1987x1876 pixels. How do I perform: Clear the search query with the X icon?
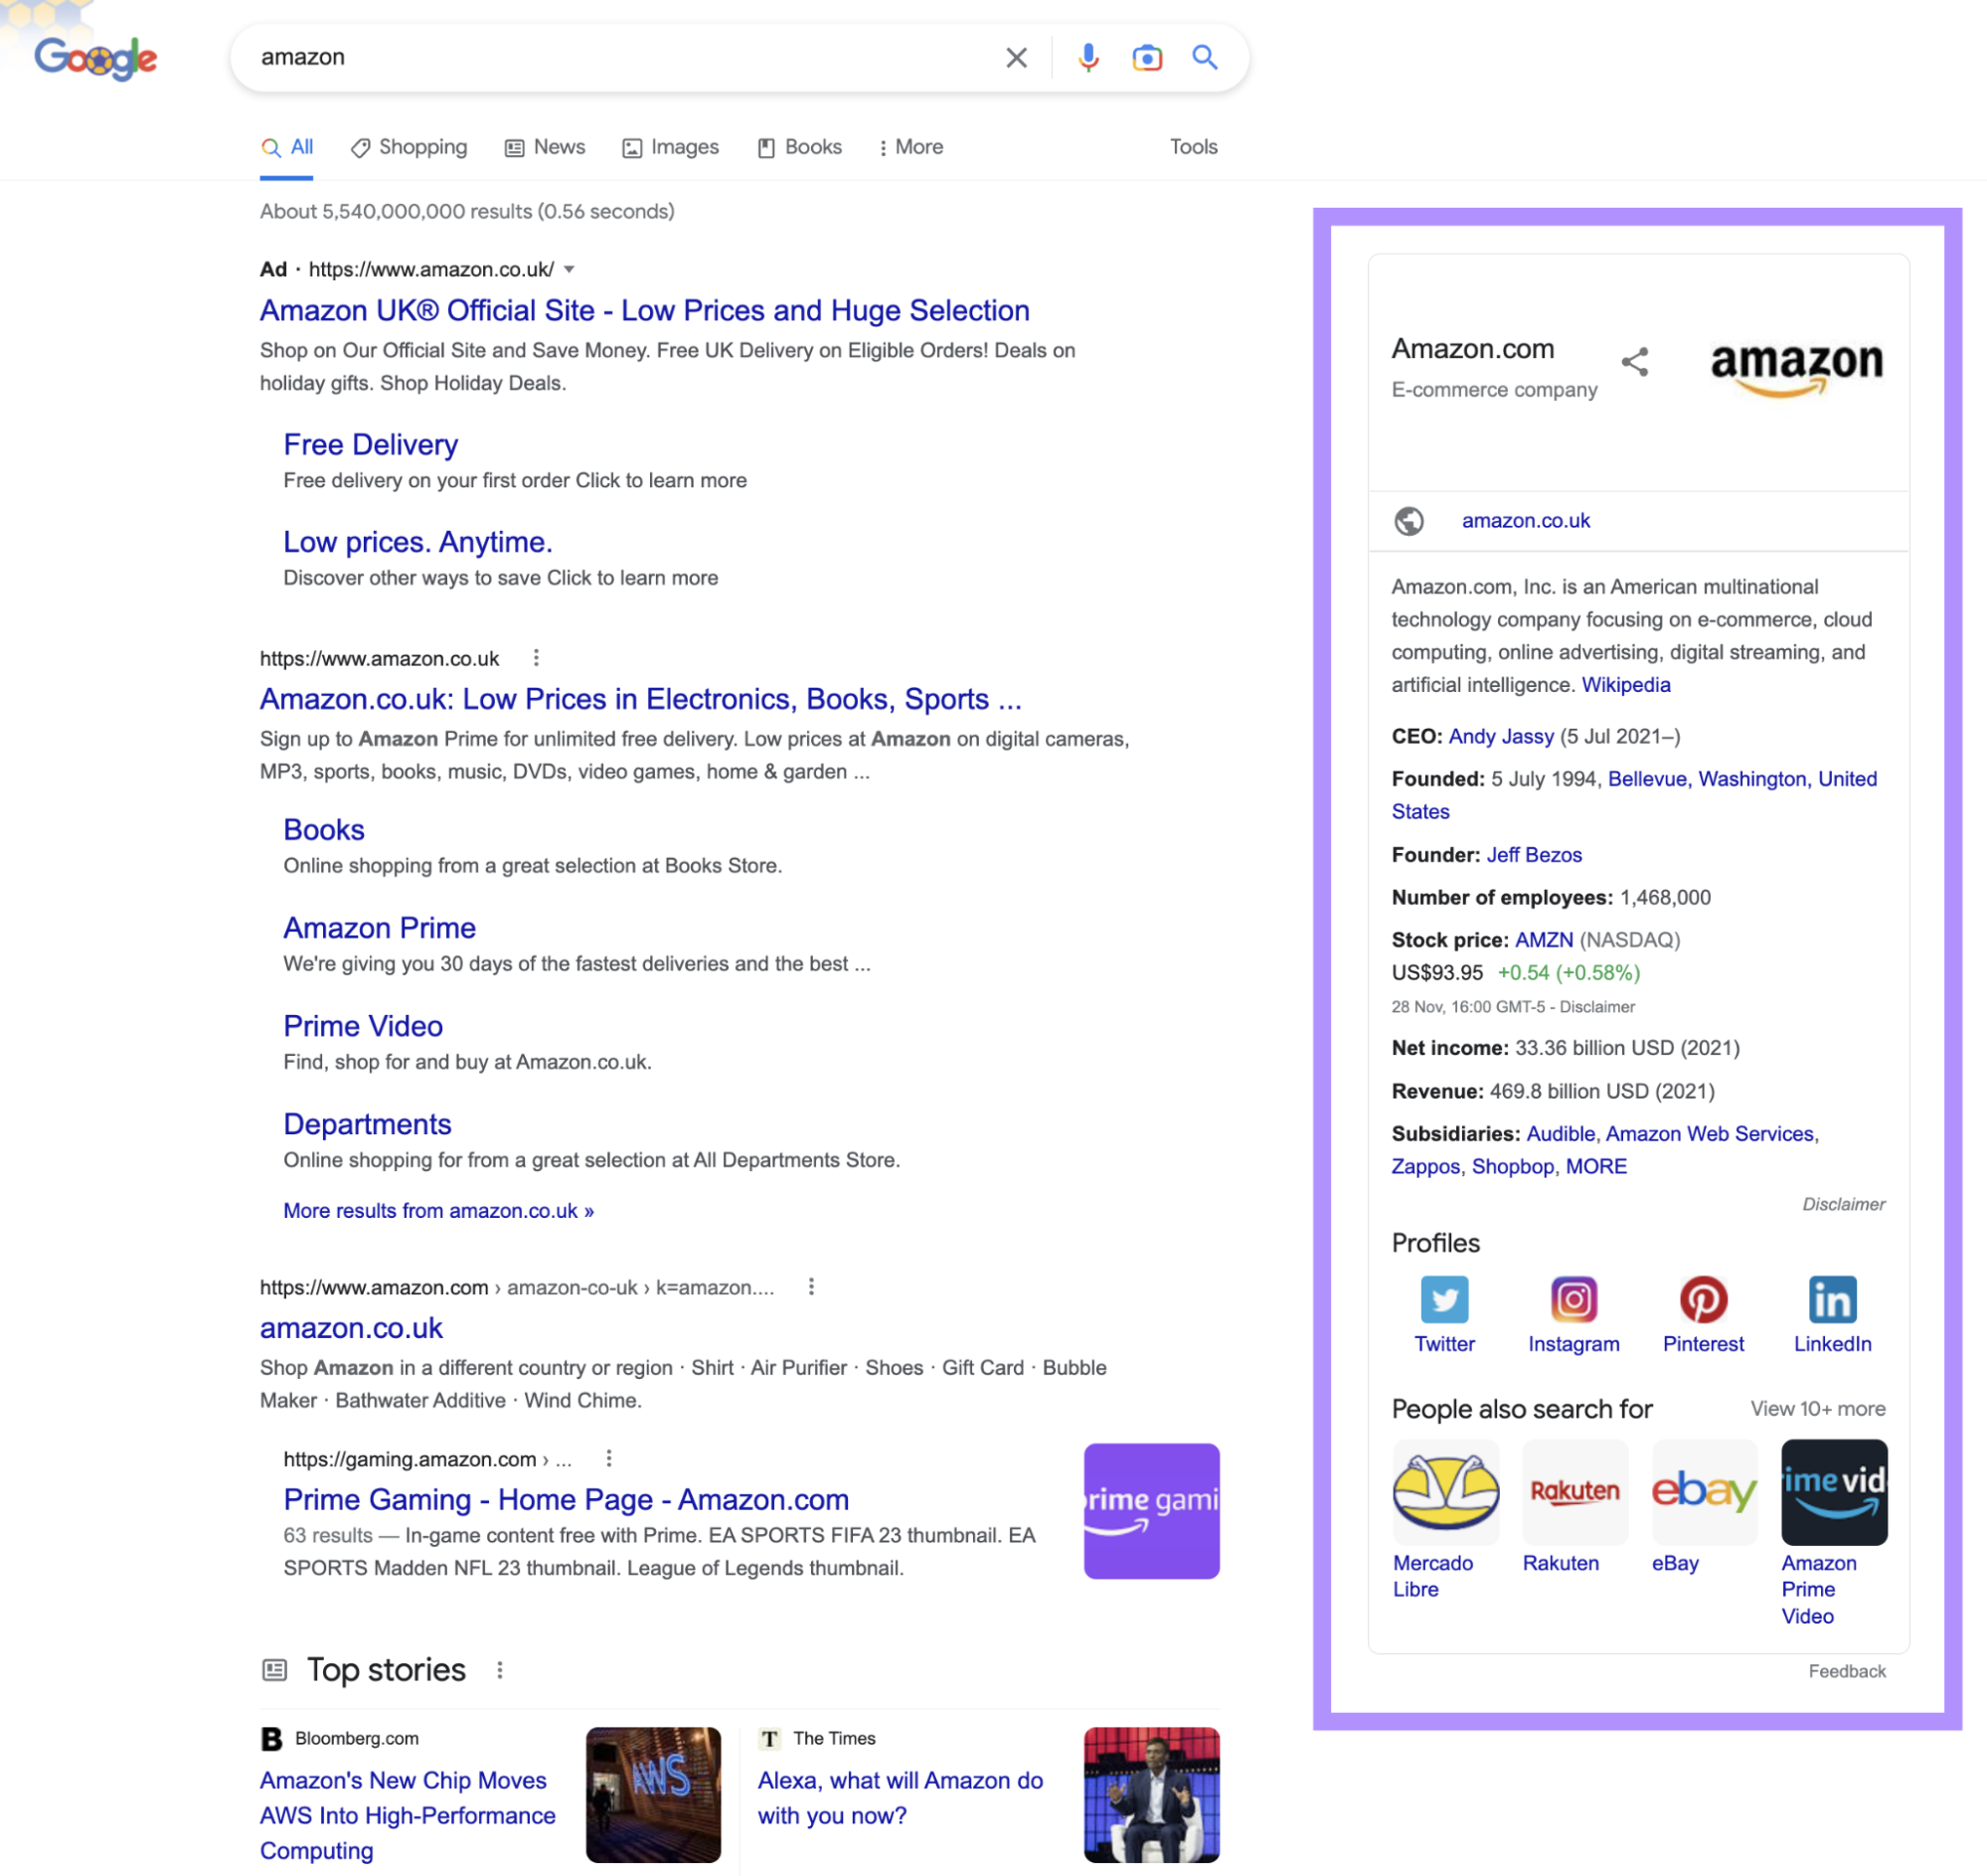click(x=1016, y=57)
